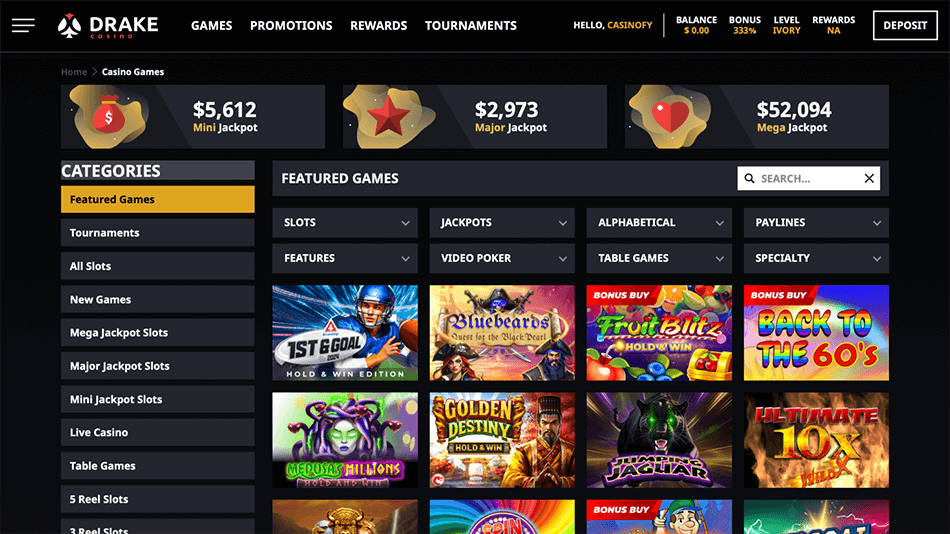Launch the Jumping Jaguar game

point(659,440)
